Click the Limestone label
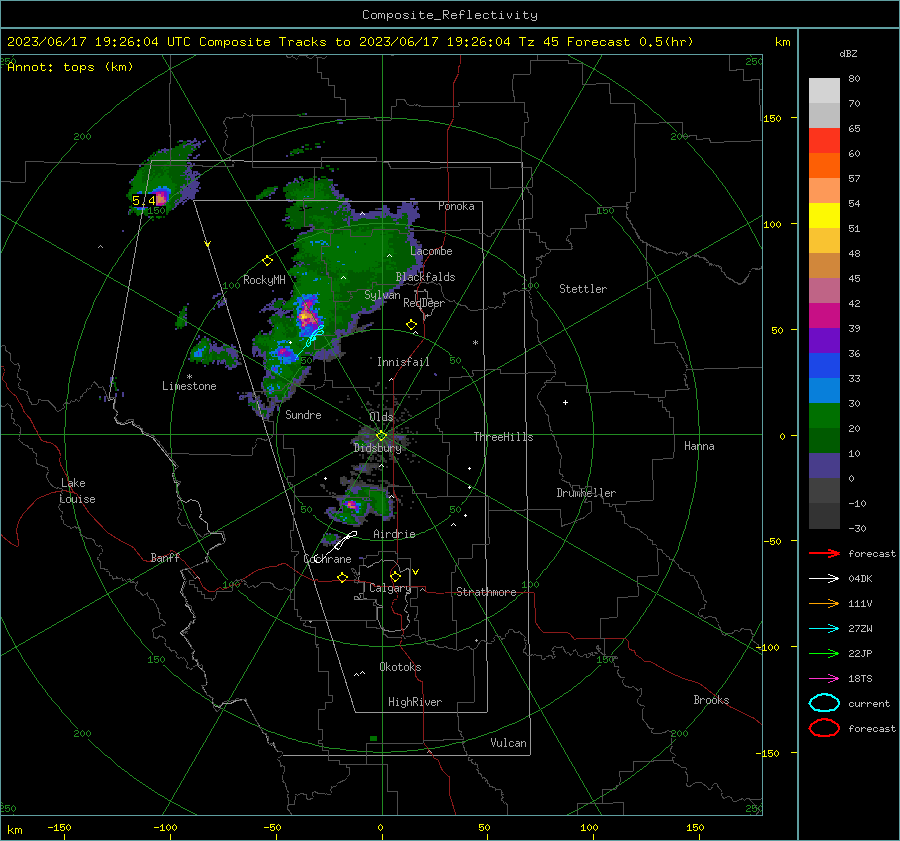900x841 pixels. point(189,386)
